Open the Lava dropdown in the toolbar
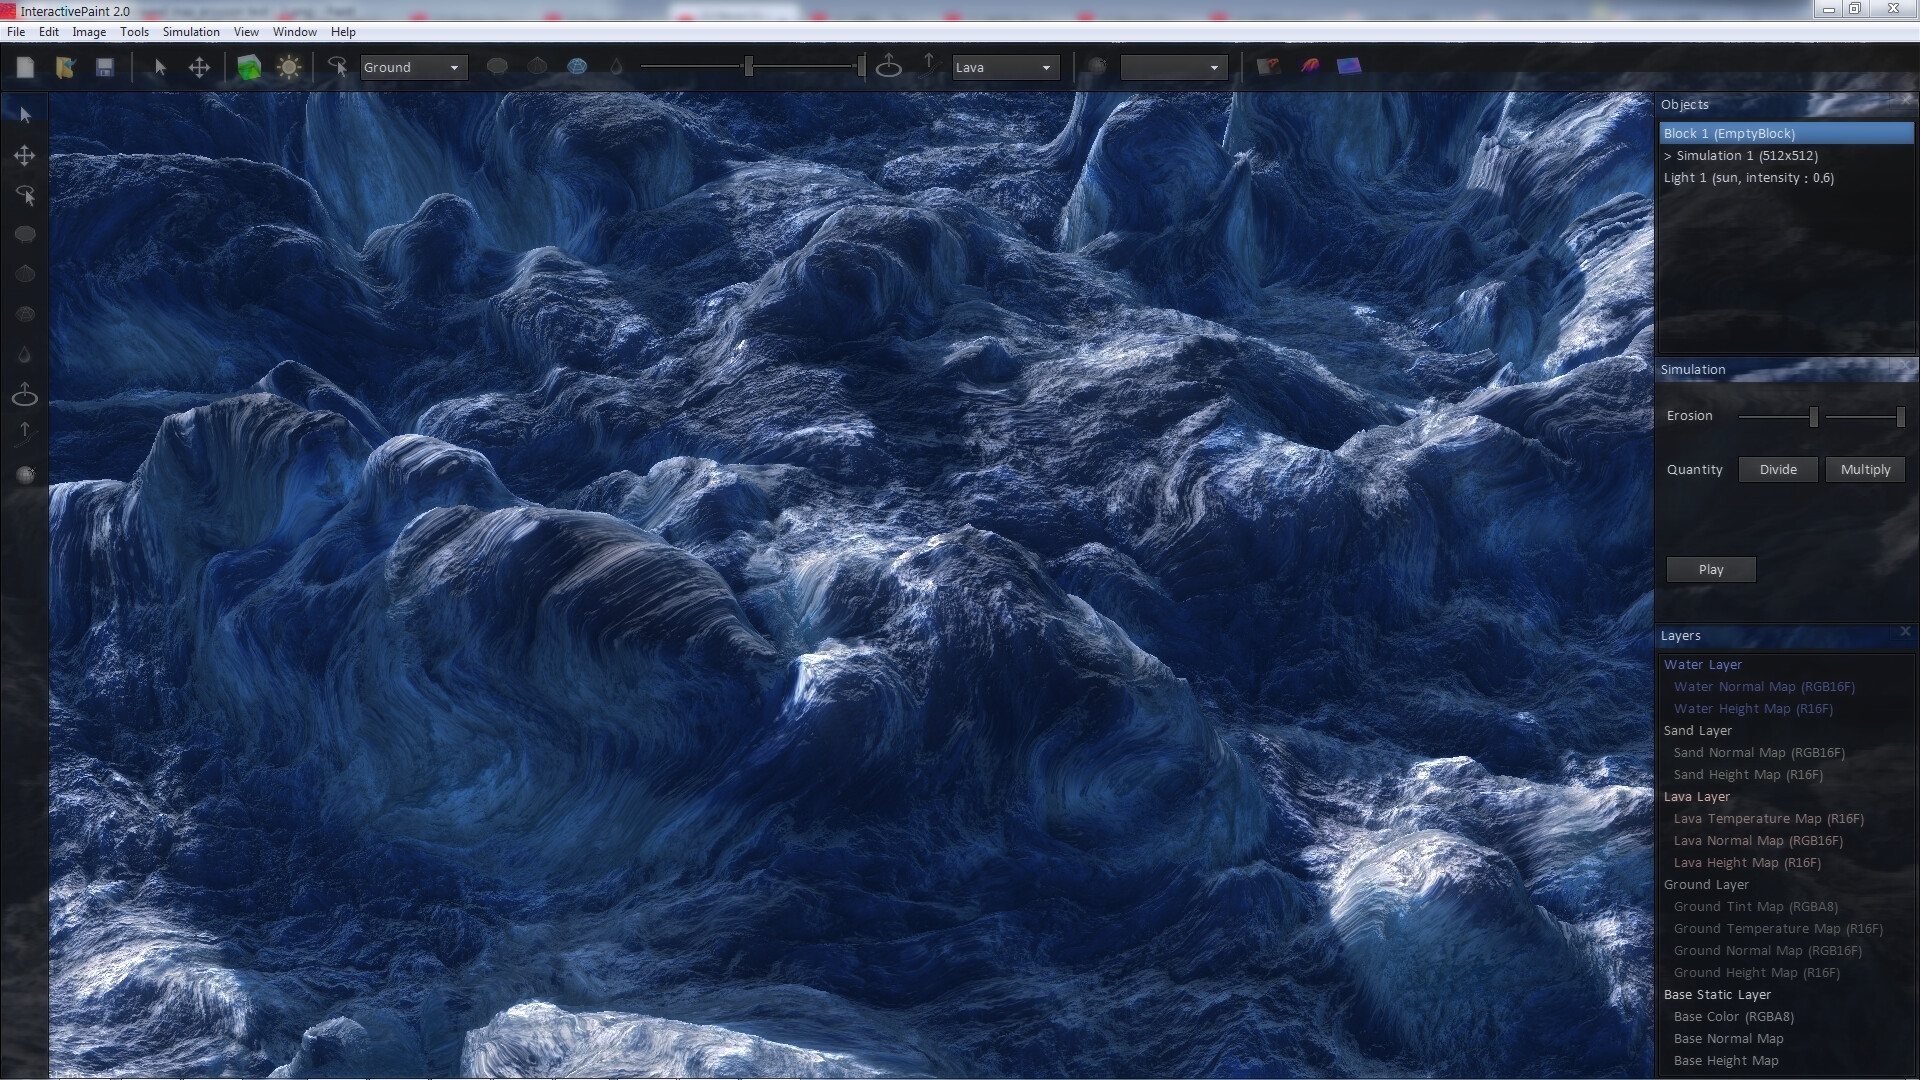The height and width of the screenshot is (1080, 1920). (1005, 67)
